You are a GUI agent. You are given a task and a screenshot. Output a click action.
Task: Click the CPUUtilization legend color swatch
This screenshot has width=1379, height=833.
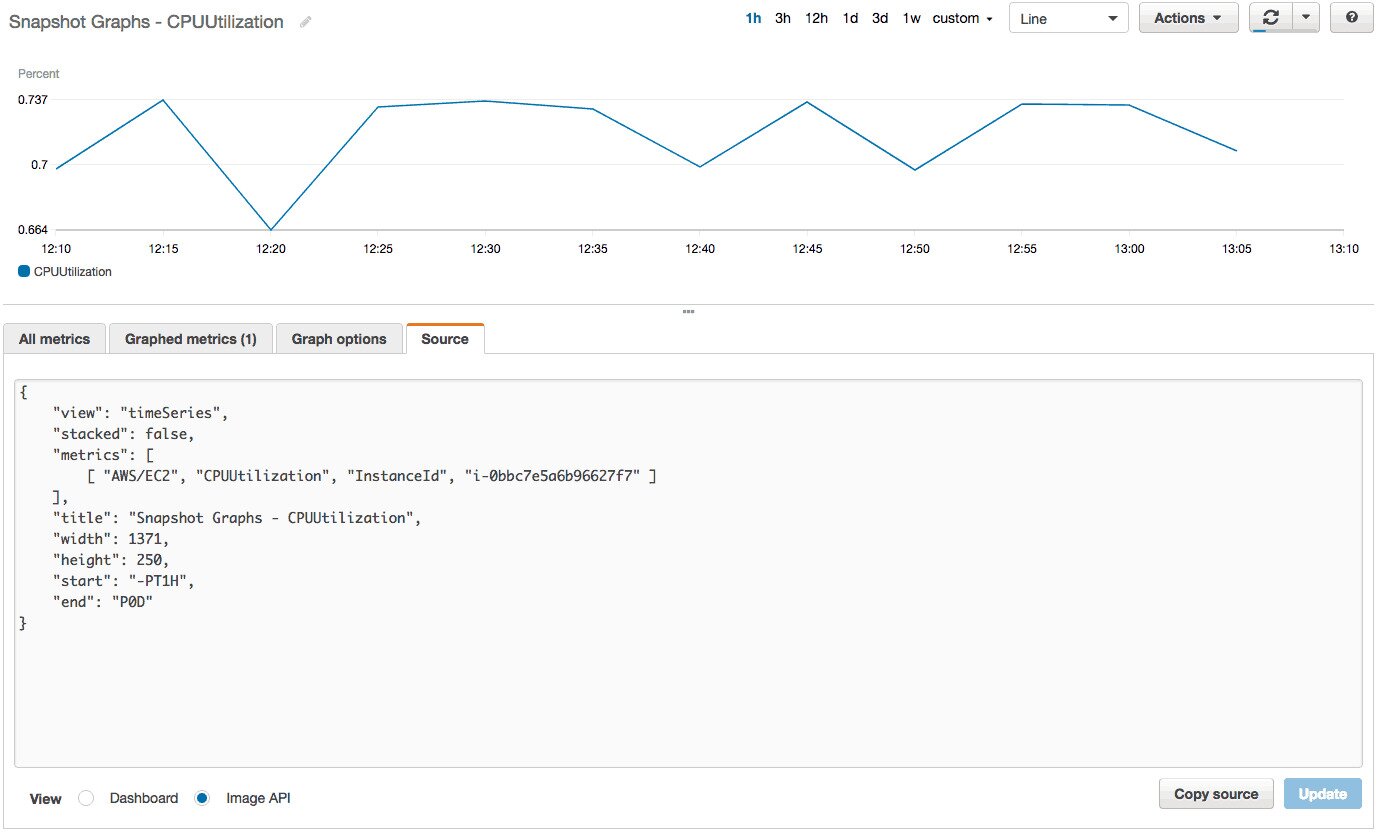(24, 271)
